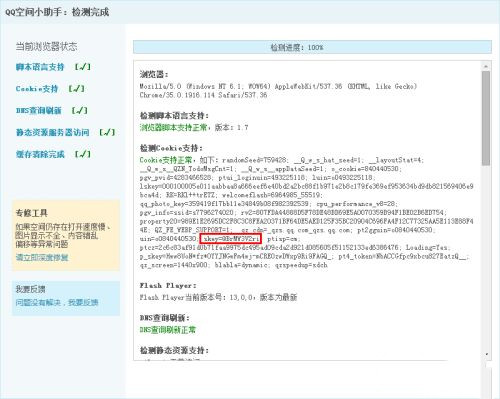Viewport: 500px width, 399px height.
Task: Click the scrollbar down arrow
Action: 486,354
